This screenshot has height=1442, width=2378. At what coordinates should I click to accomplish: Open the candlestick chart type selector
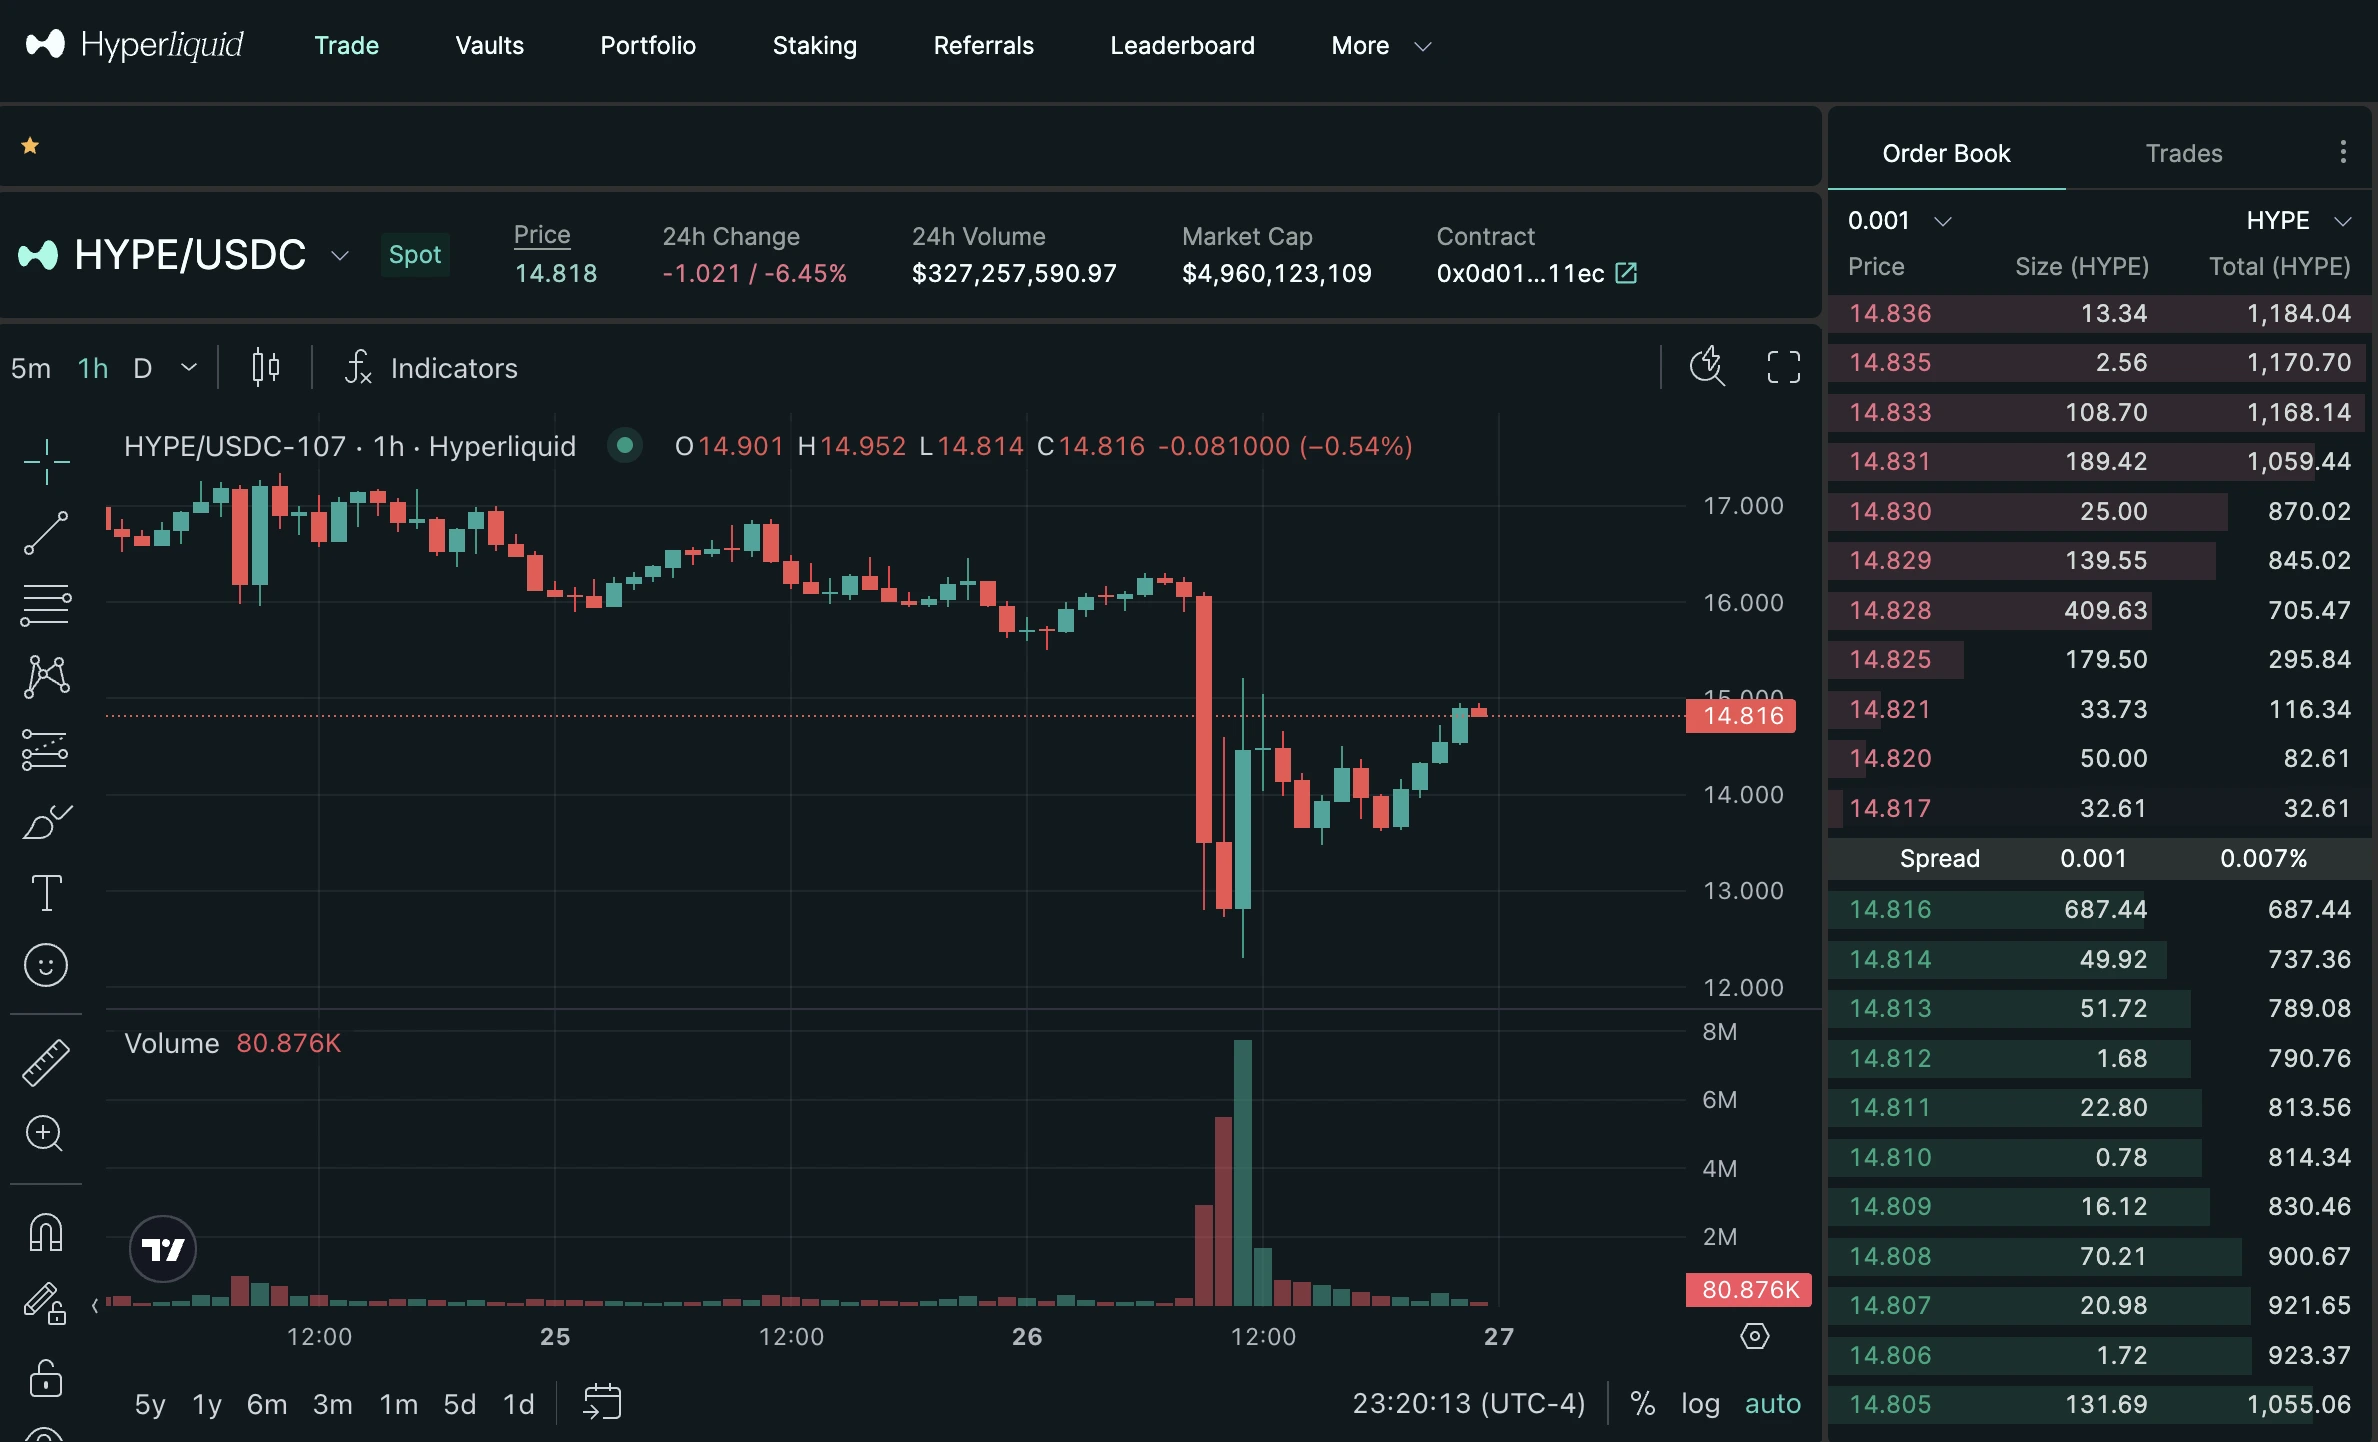(265, 368)
